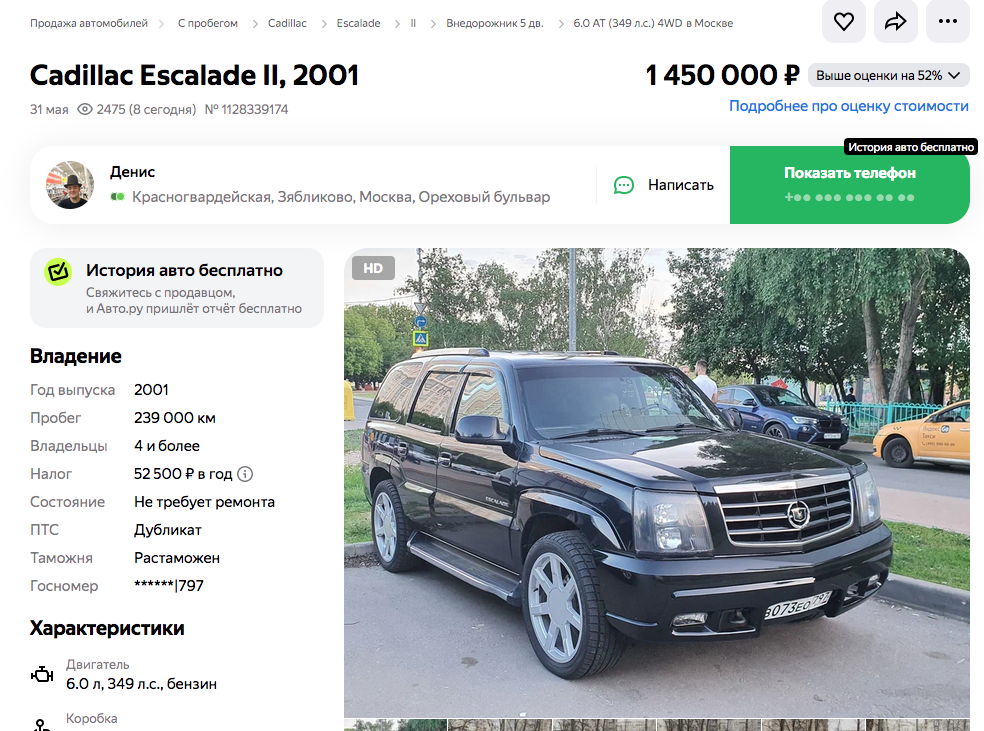This screenshot has height=731, width=984.
Task: Expand the 'Выше оценки на 52%' dropdown
Action: [x=888, y=75]
